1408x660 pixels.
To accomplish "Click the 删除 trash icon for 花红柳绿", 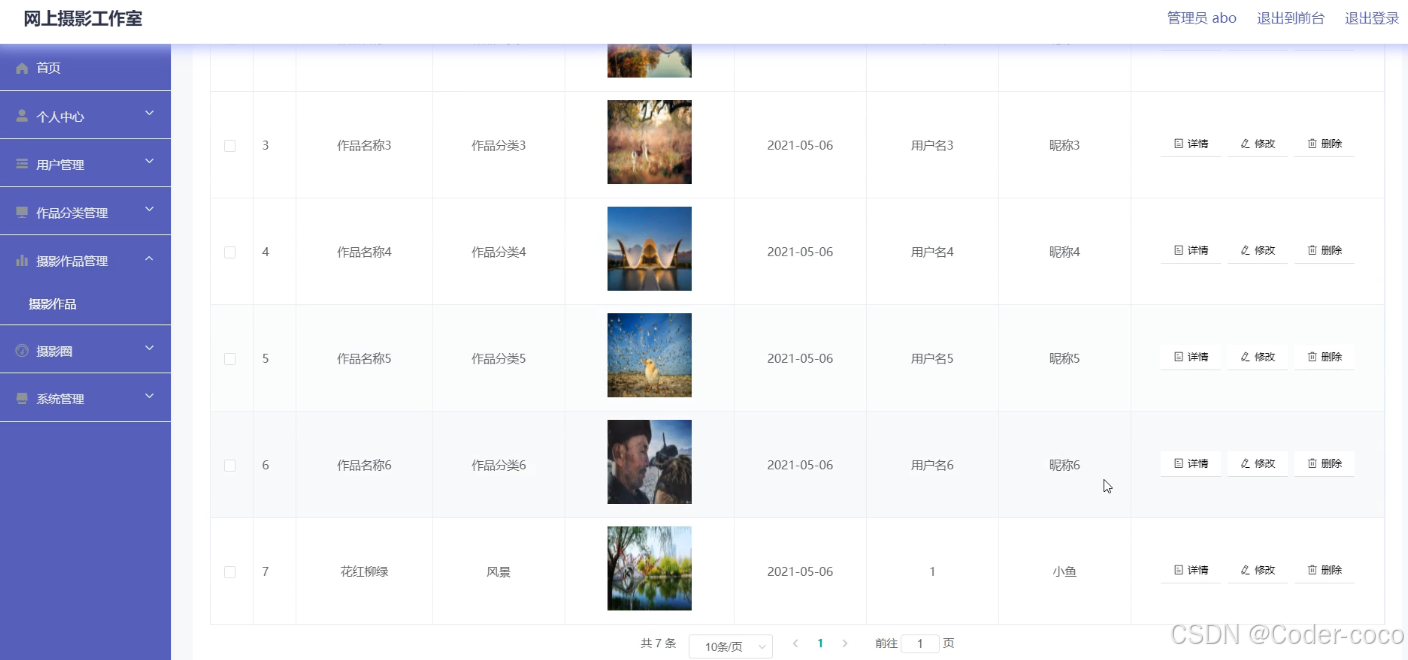I will coord(1312,570).
